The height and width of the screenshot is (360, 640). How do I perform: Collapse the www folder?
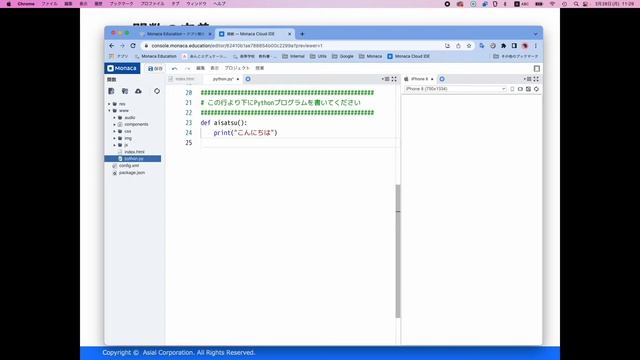pyautogui.click(x=109, y=111)
